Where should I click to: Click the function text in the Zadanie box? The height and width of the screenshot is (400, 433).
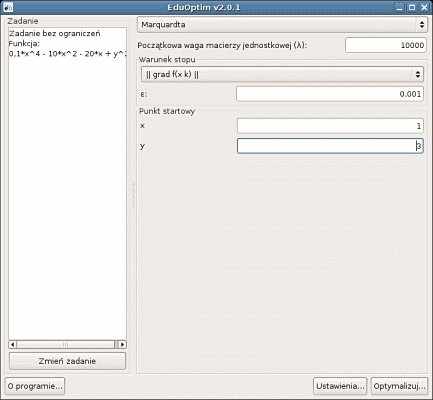coord(67,54)
